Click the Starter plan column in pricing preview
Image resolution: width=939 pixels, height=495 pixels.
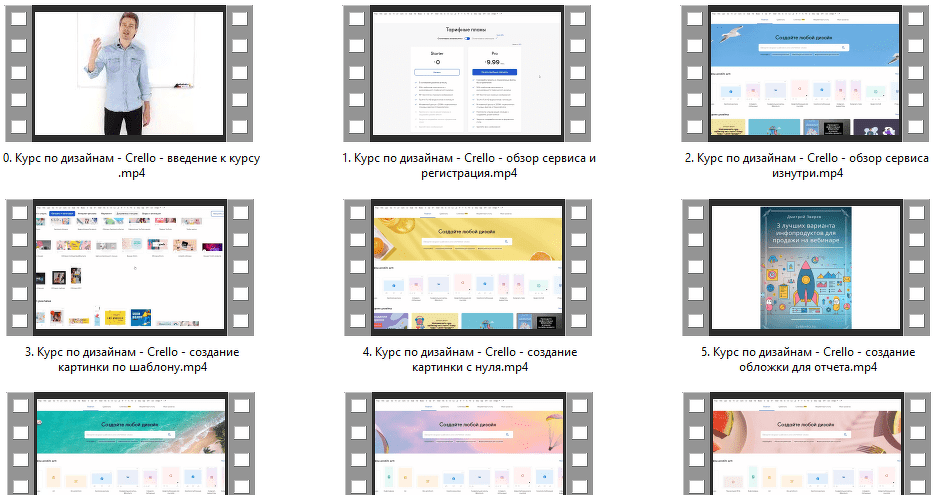435,90
